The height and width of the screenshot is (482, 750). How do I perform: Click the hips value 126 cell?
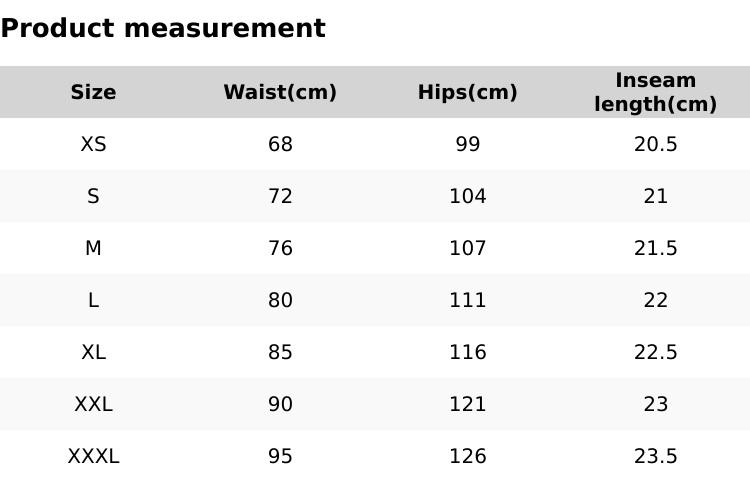467,457
